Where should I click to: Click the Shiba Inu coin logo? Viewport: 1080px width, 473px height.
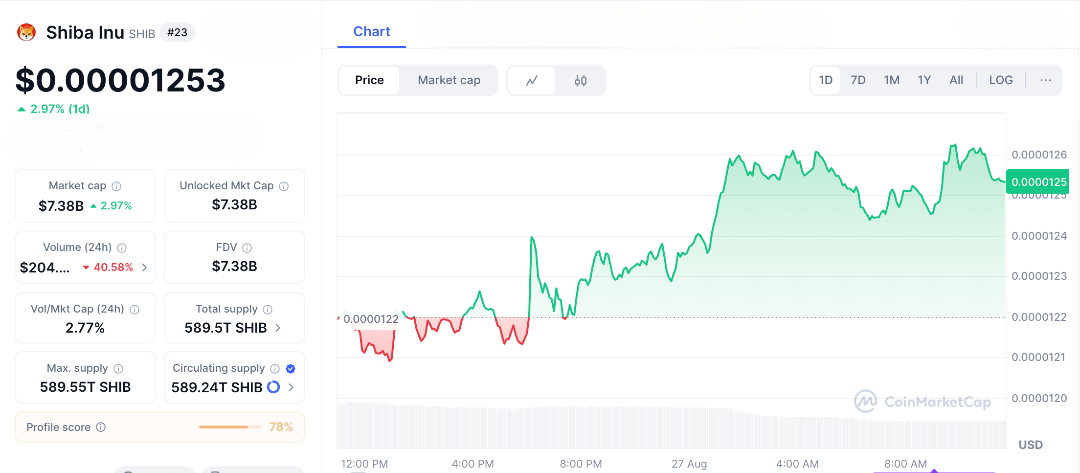pyautogui.click(x=26, y=33)
